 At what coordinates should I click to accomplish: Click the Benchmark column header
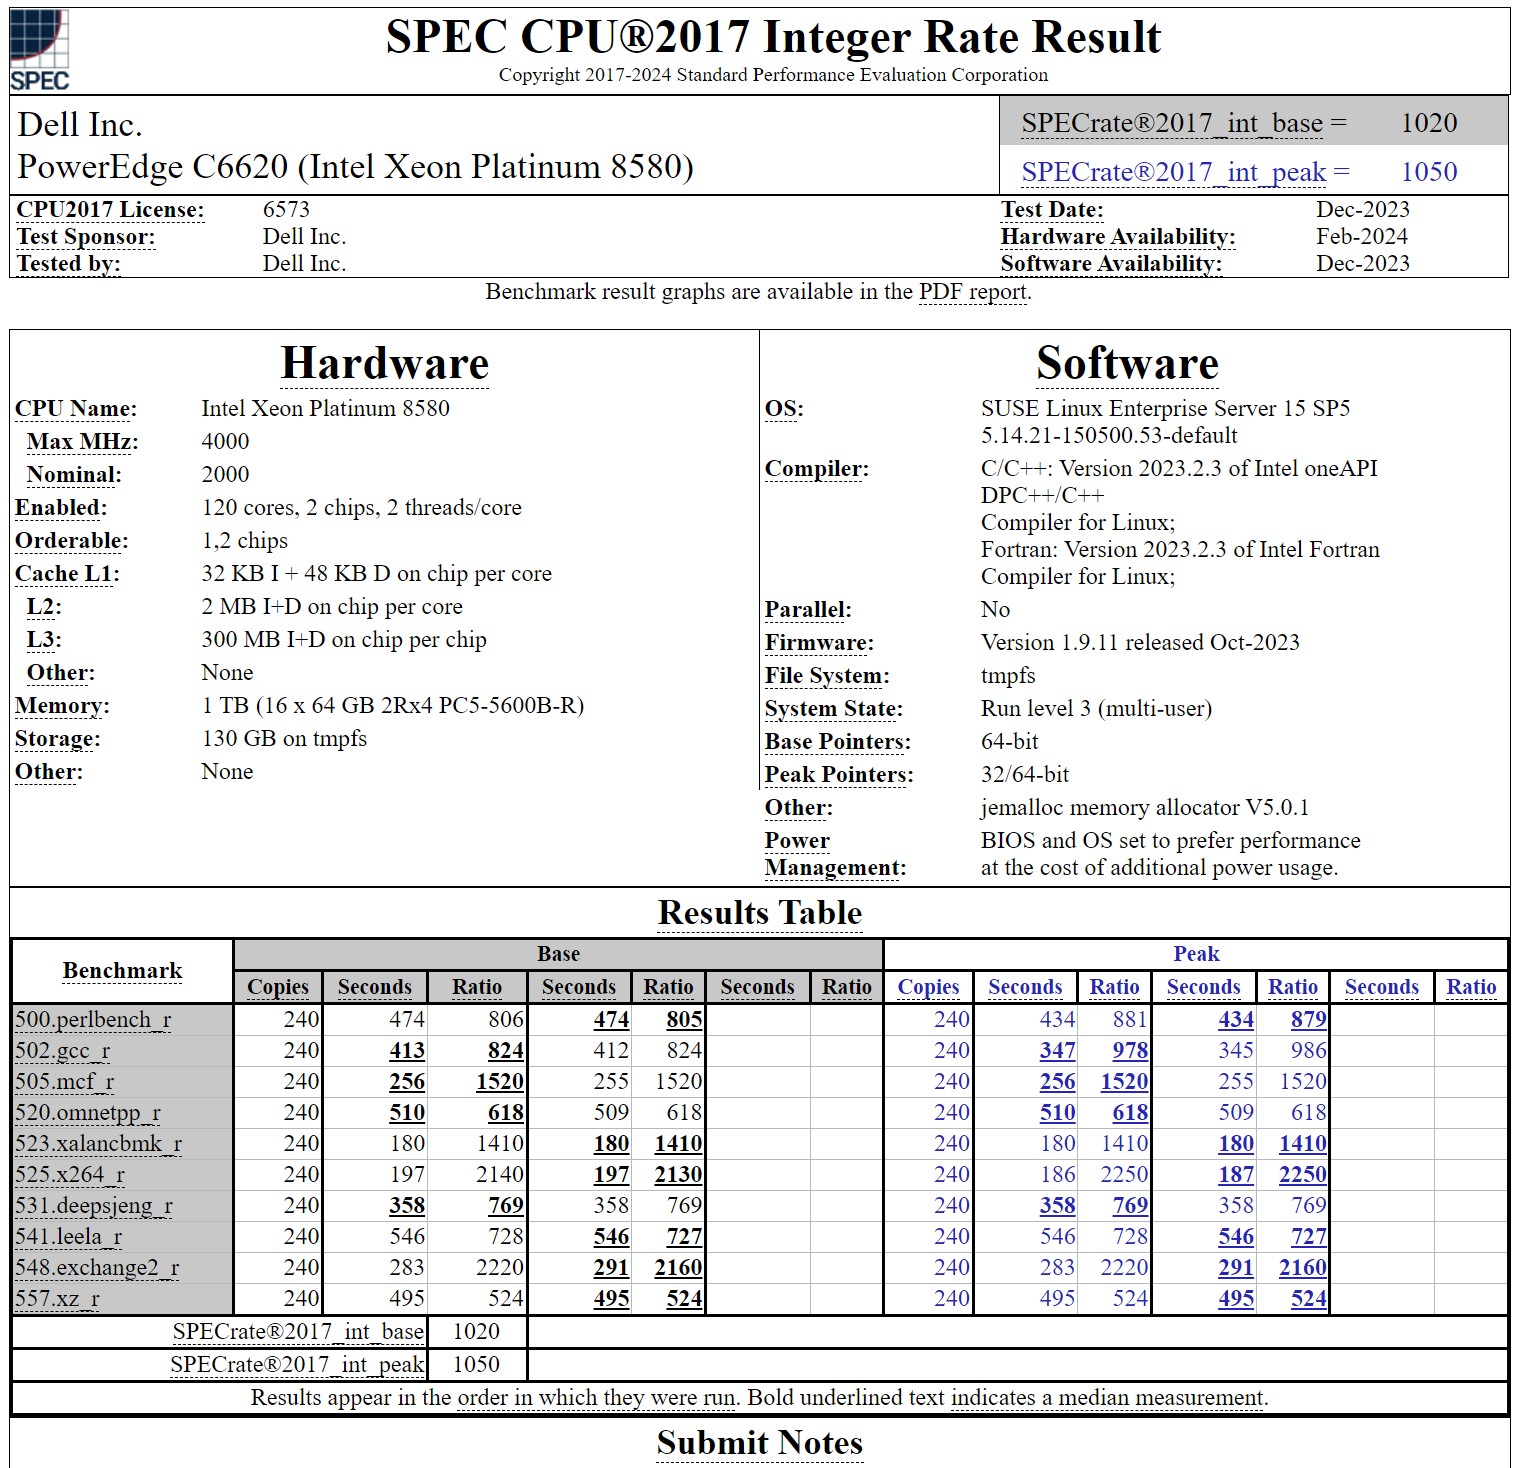[122, 971]
